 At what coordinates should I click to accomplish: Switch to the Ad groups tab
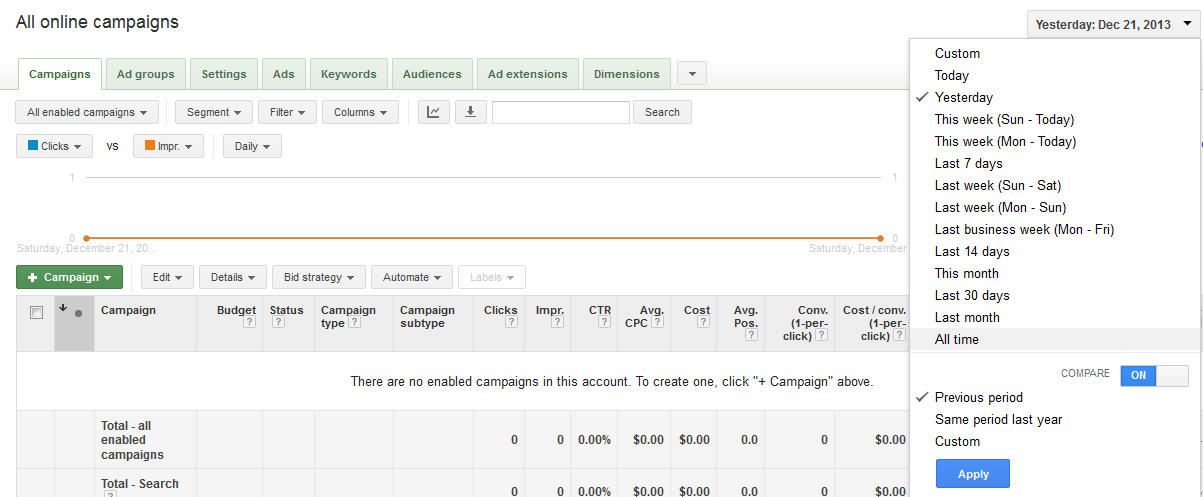145,74
